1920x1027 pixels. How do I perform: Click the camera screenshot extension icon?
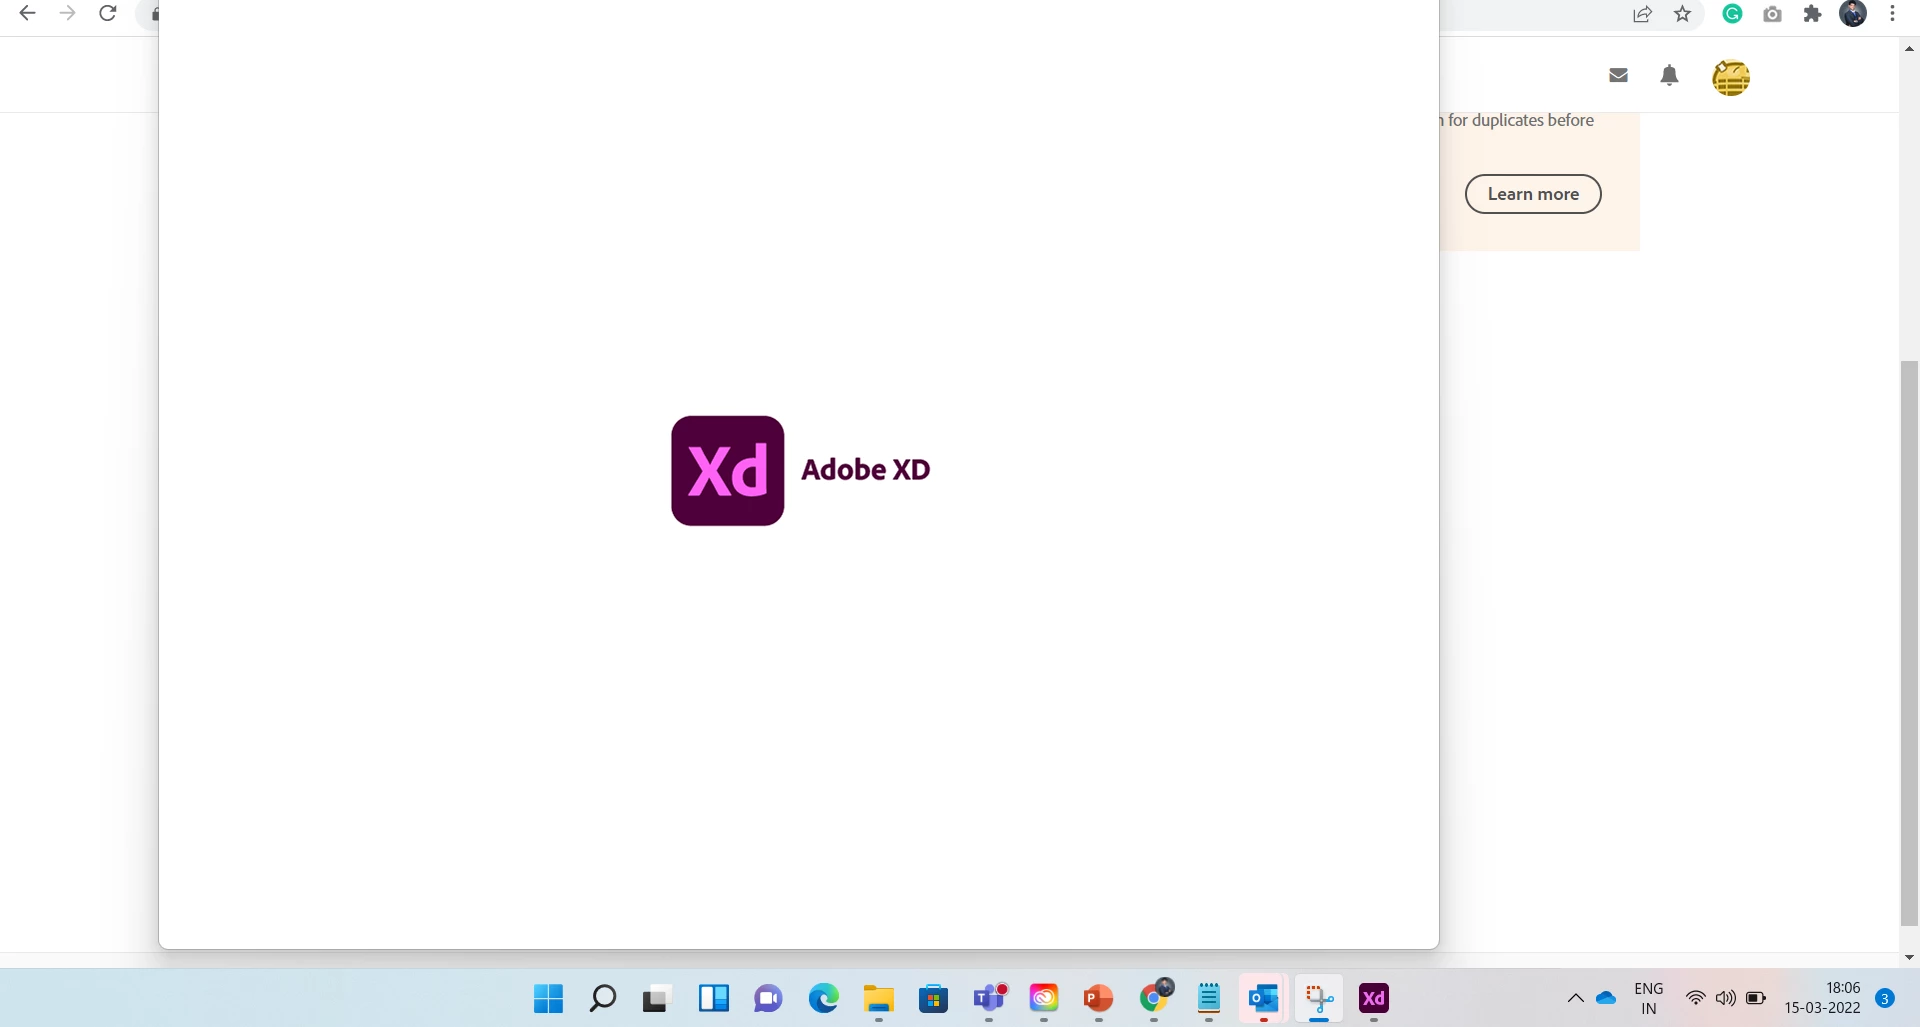[1772, 14]
